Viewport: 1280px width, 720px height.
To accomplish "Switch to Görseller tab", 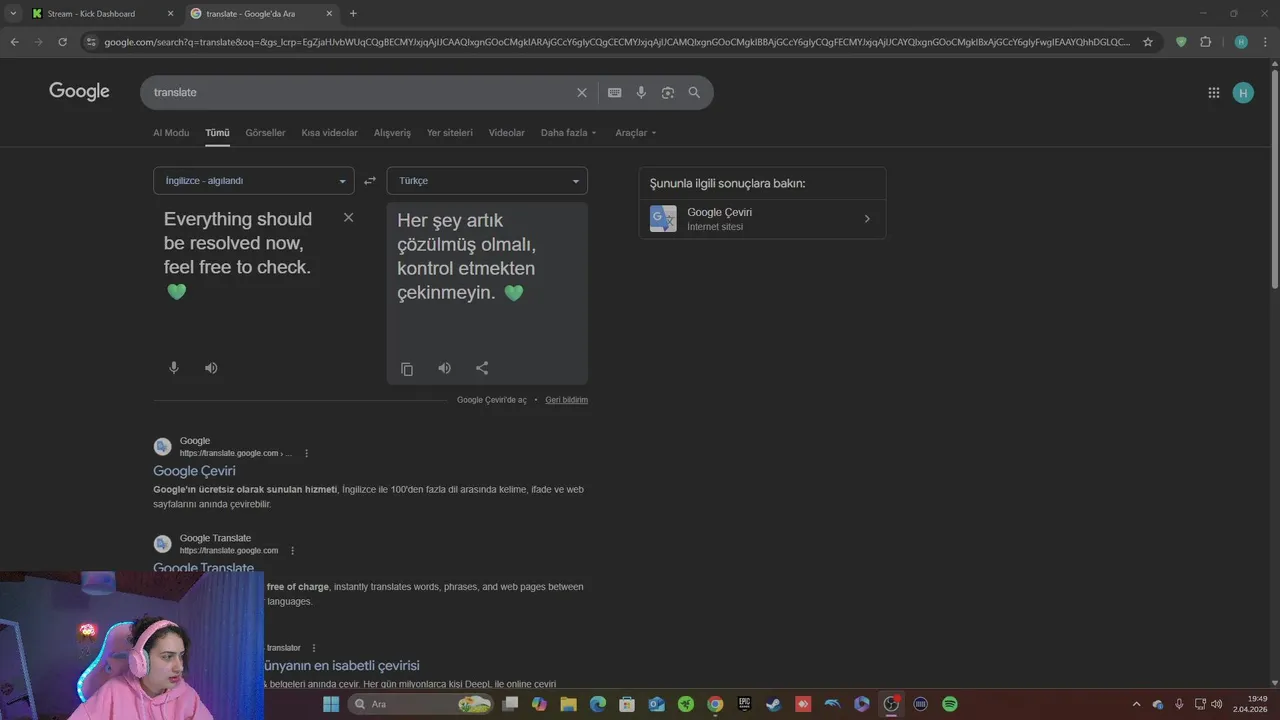I will click(x=265, y=133).
